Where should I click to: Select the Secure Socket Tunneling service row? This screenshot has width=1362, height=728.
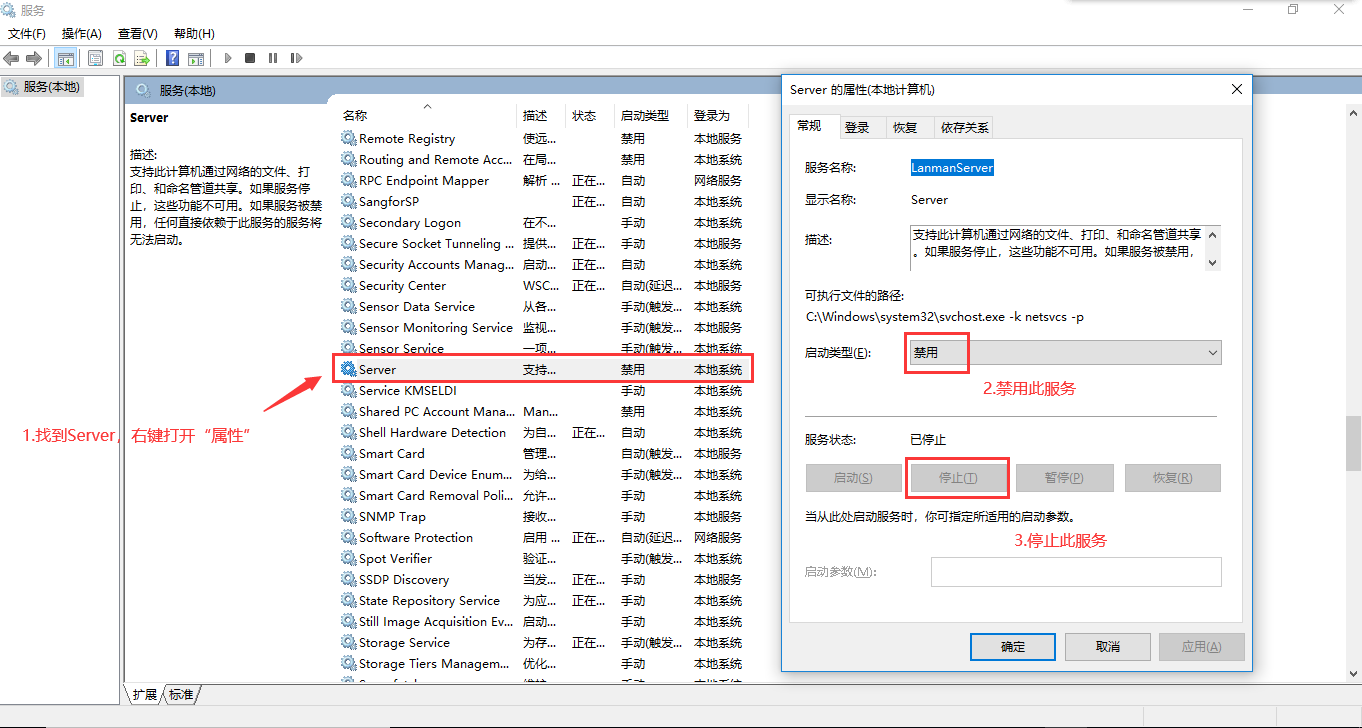click(x=544, y=243)
